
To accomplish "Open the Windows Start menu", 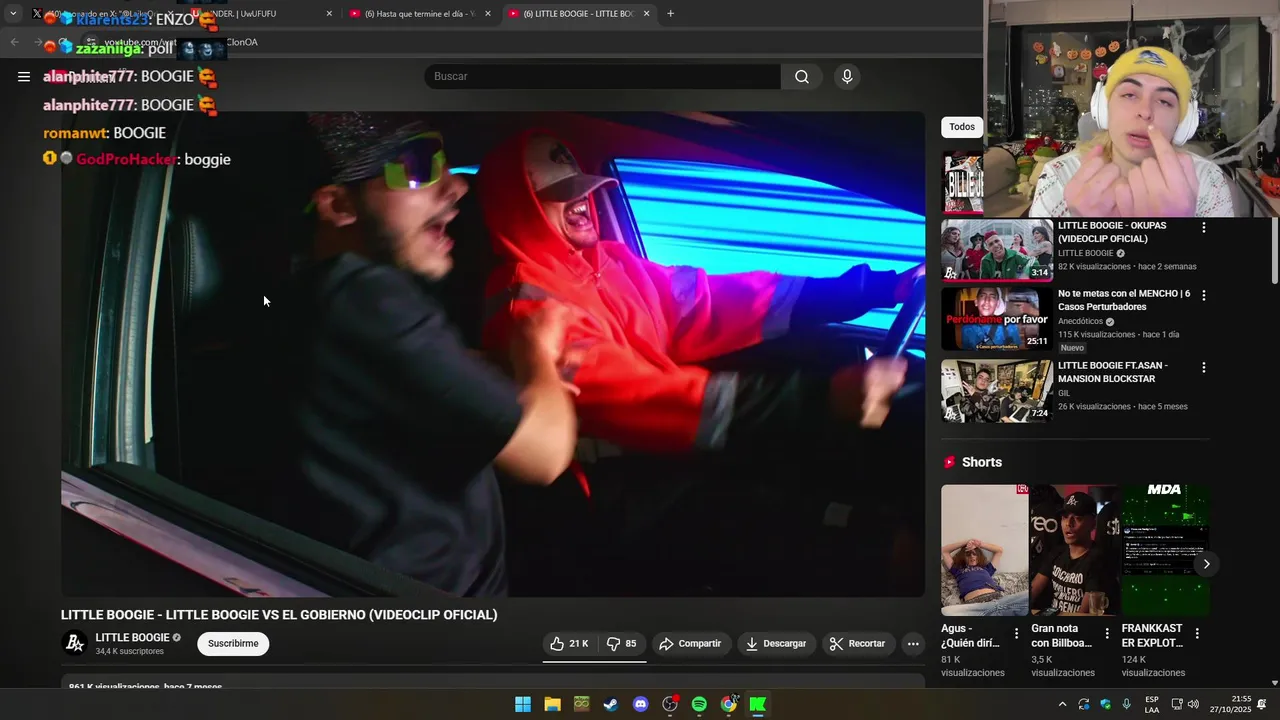I will [x=523, y=704].
